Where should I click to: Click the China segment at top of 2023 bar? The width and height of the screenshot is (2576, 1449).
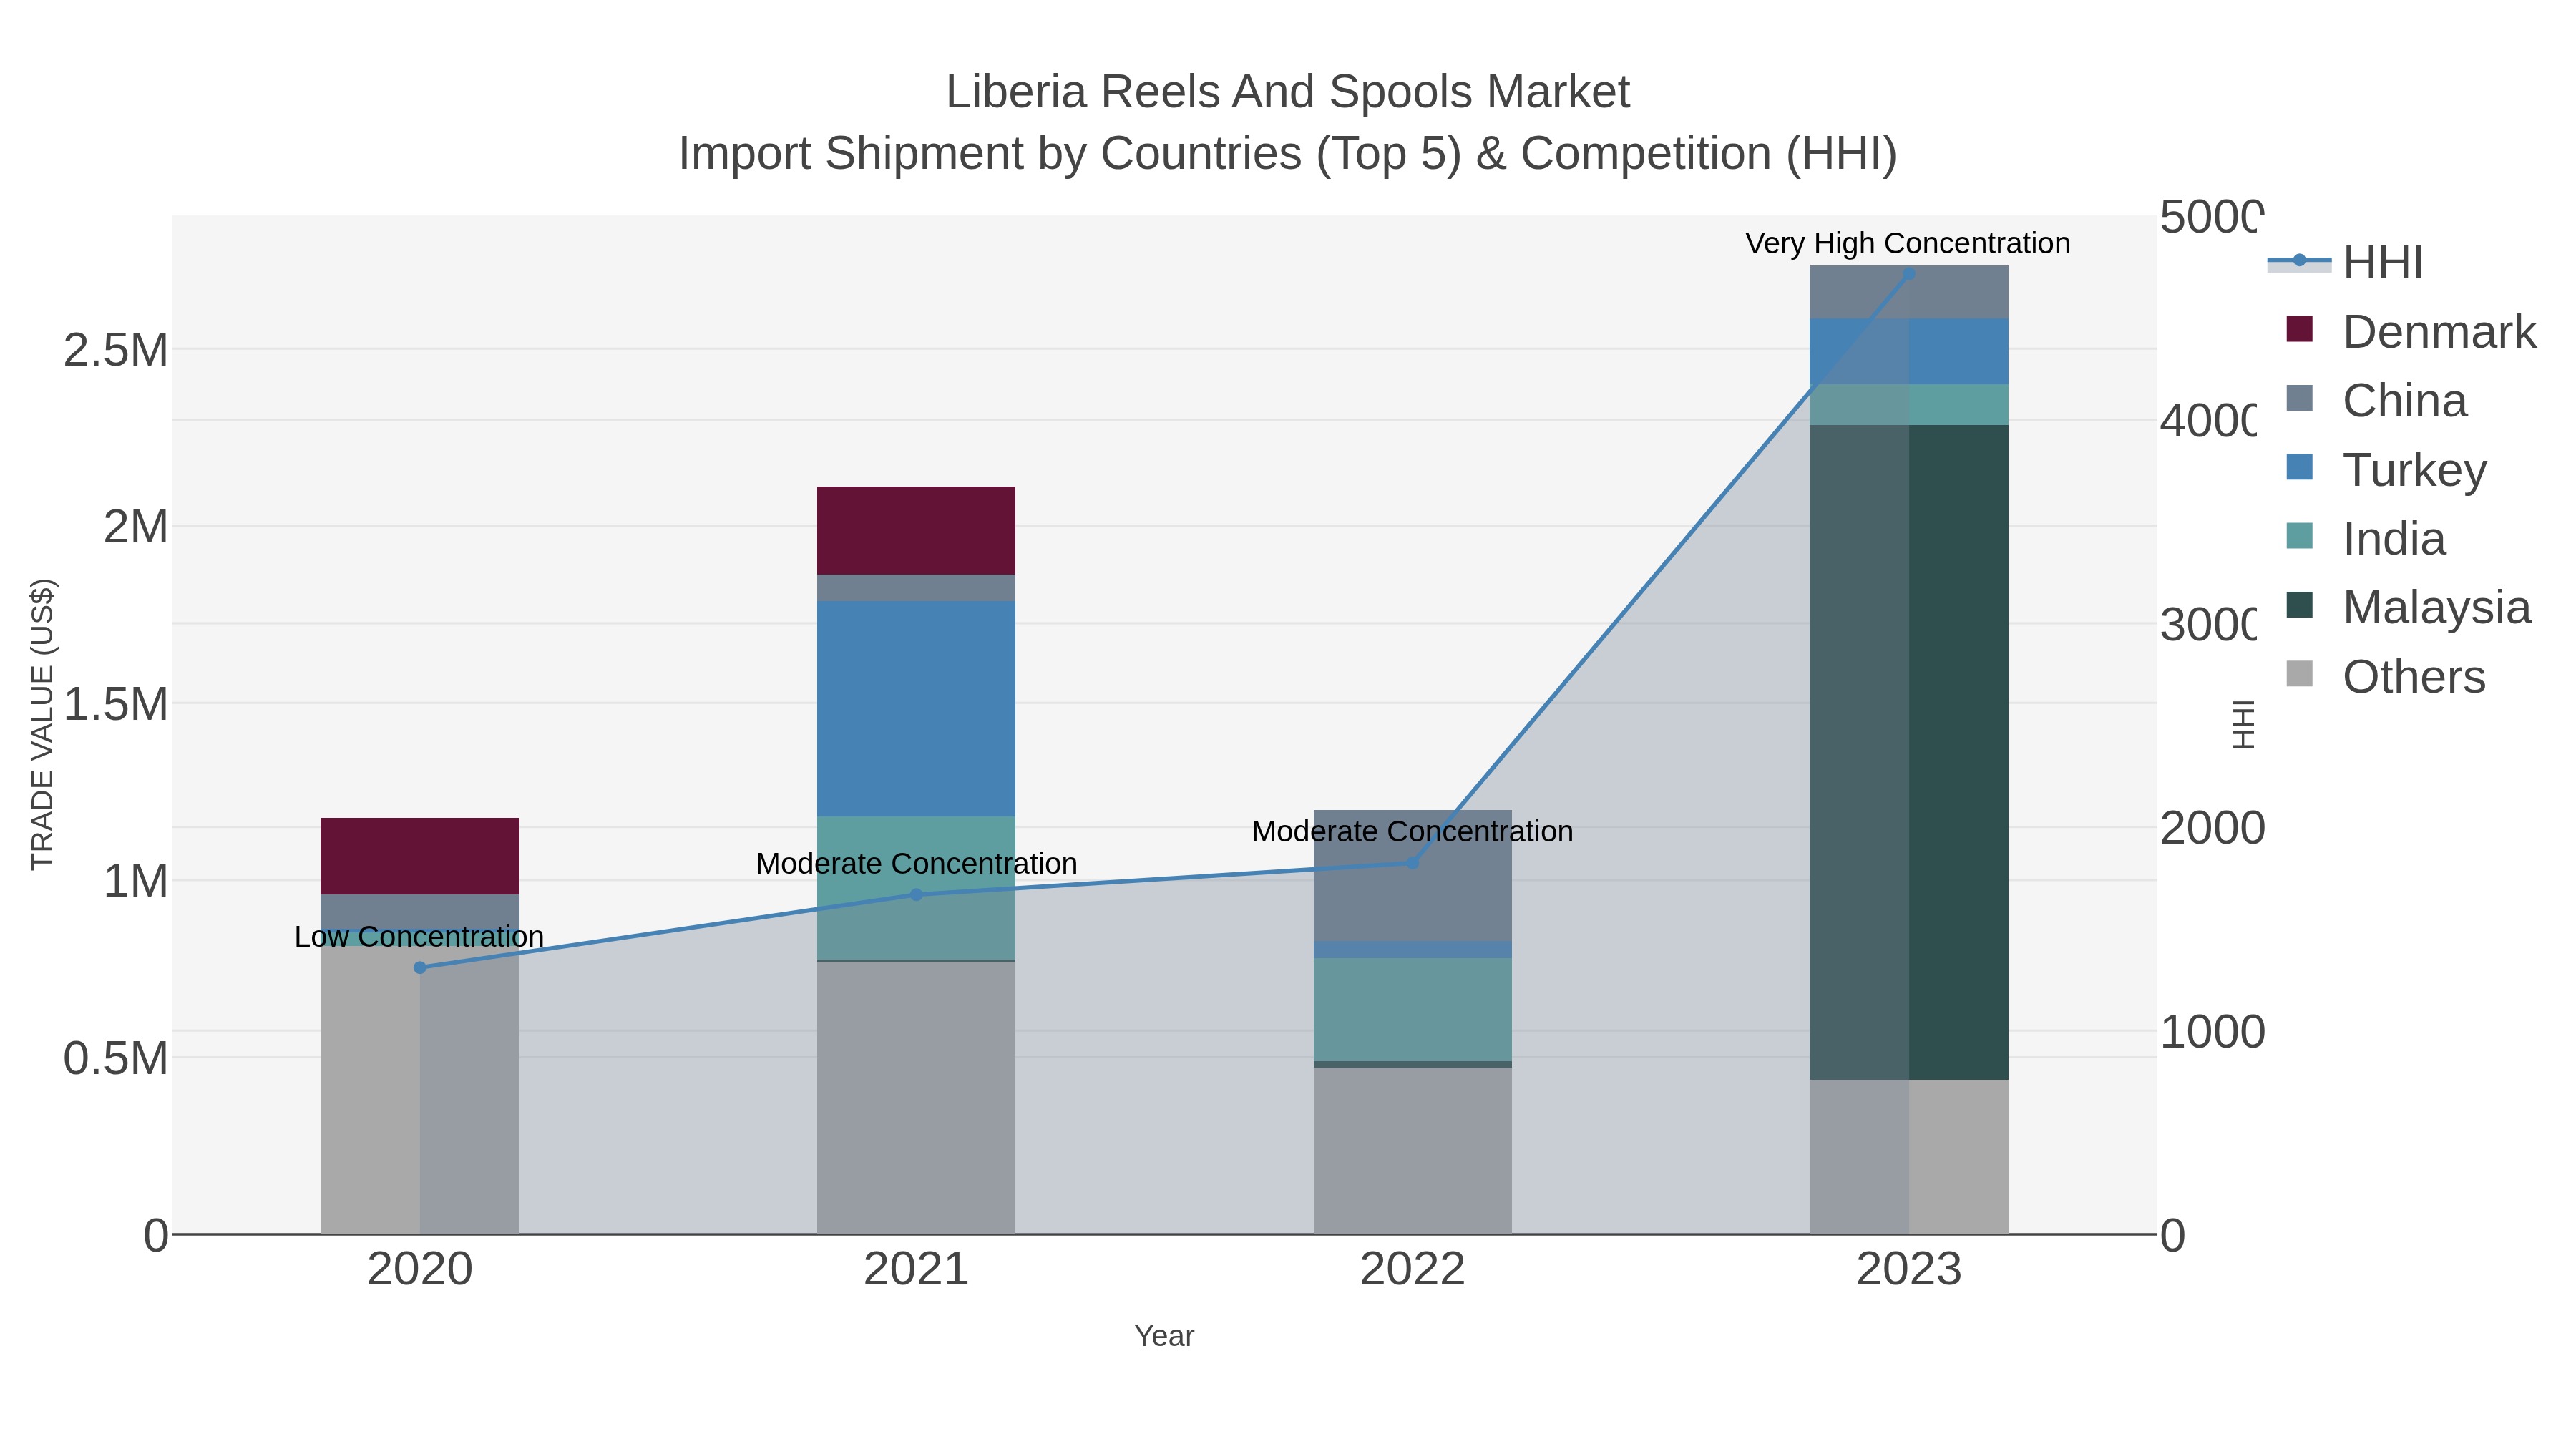[1909, 292]
